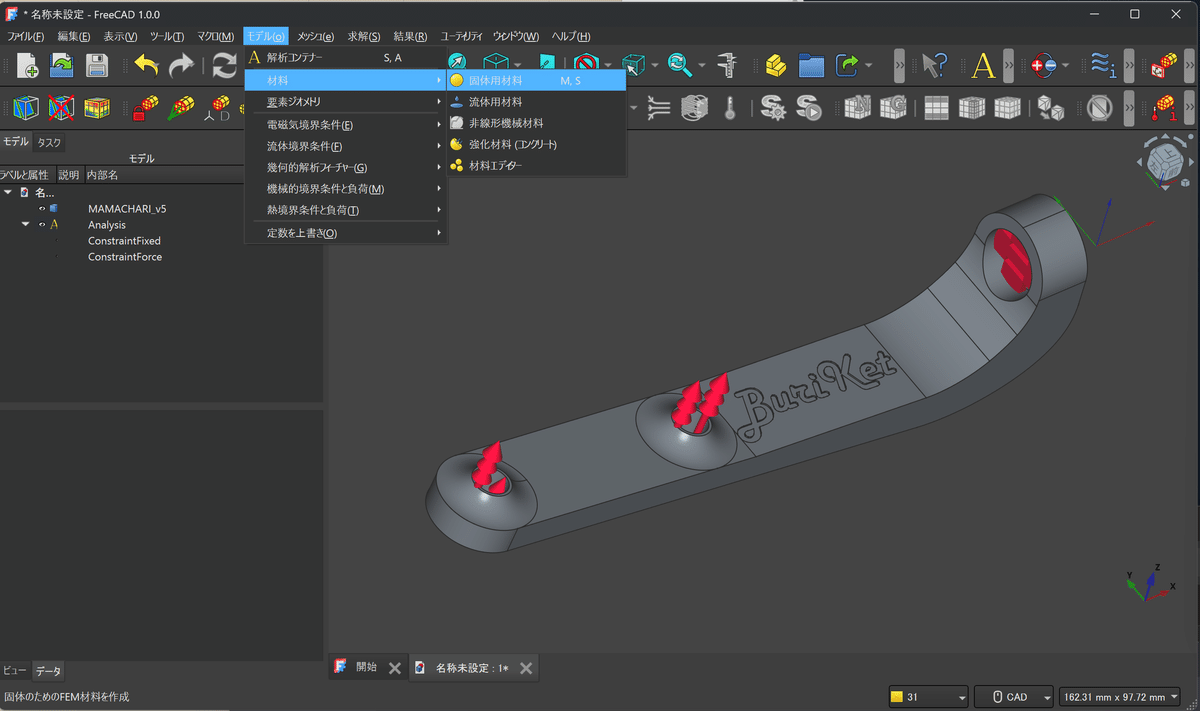Close the 名称未設定 : 1* document tab
This screenshot has height=711, width=1200.
click(x=526, y=668)
